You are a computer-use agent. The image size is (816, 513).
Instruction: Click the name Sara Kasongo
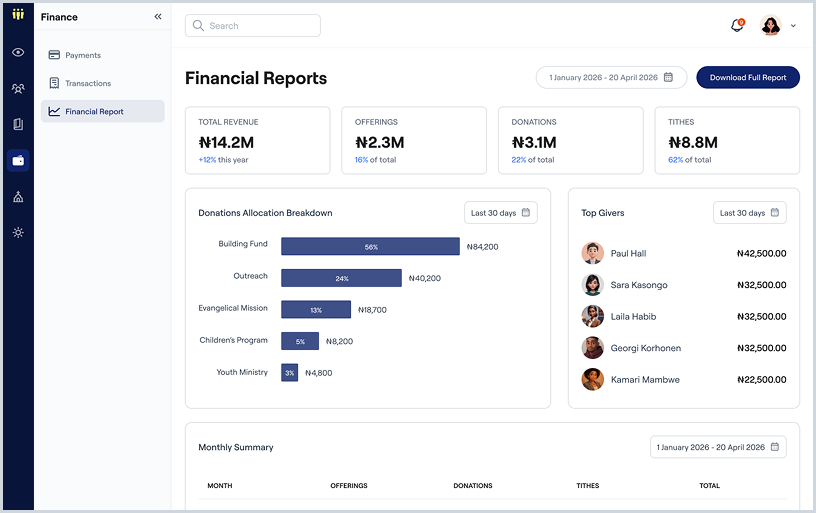tap(639, 285)
